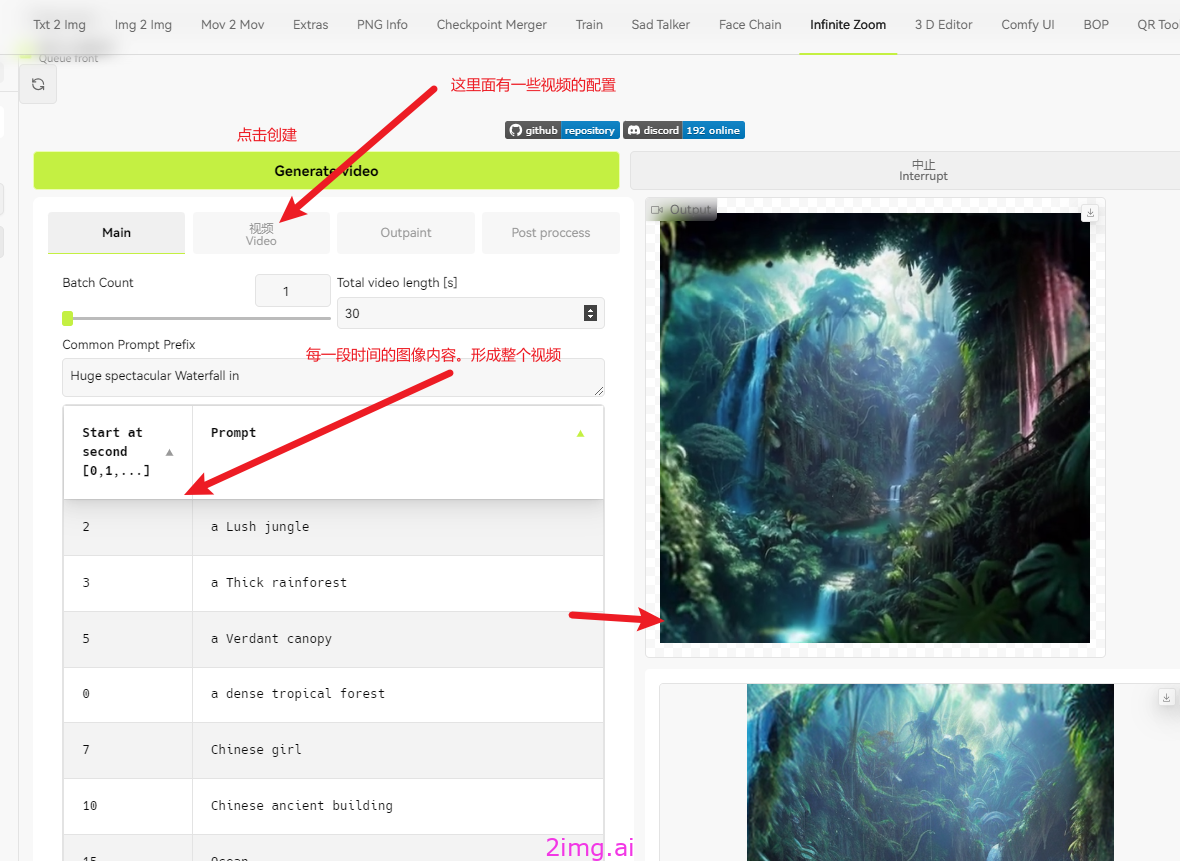The width and height of the screenshot is (1180, 861).
Task: Open the Extras tab
Action: tap(311, 25)
